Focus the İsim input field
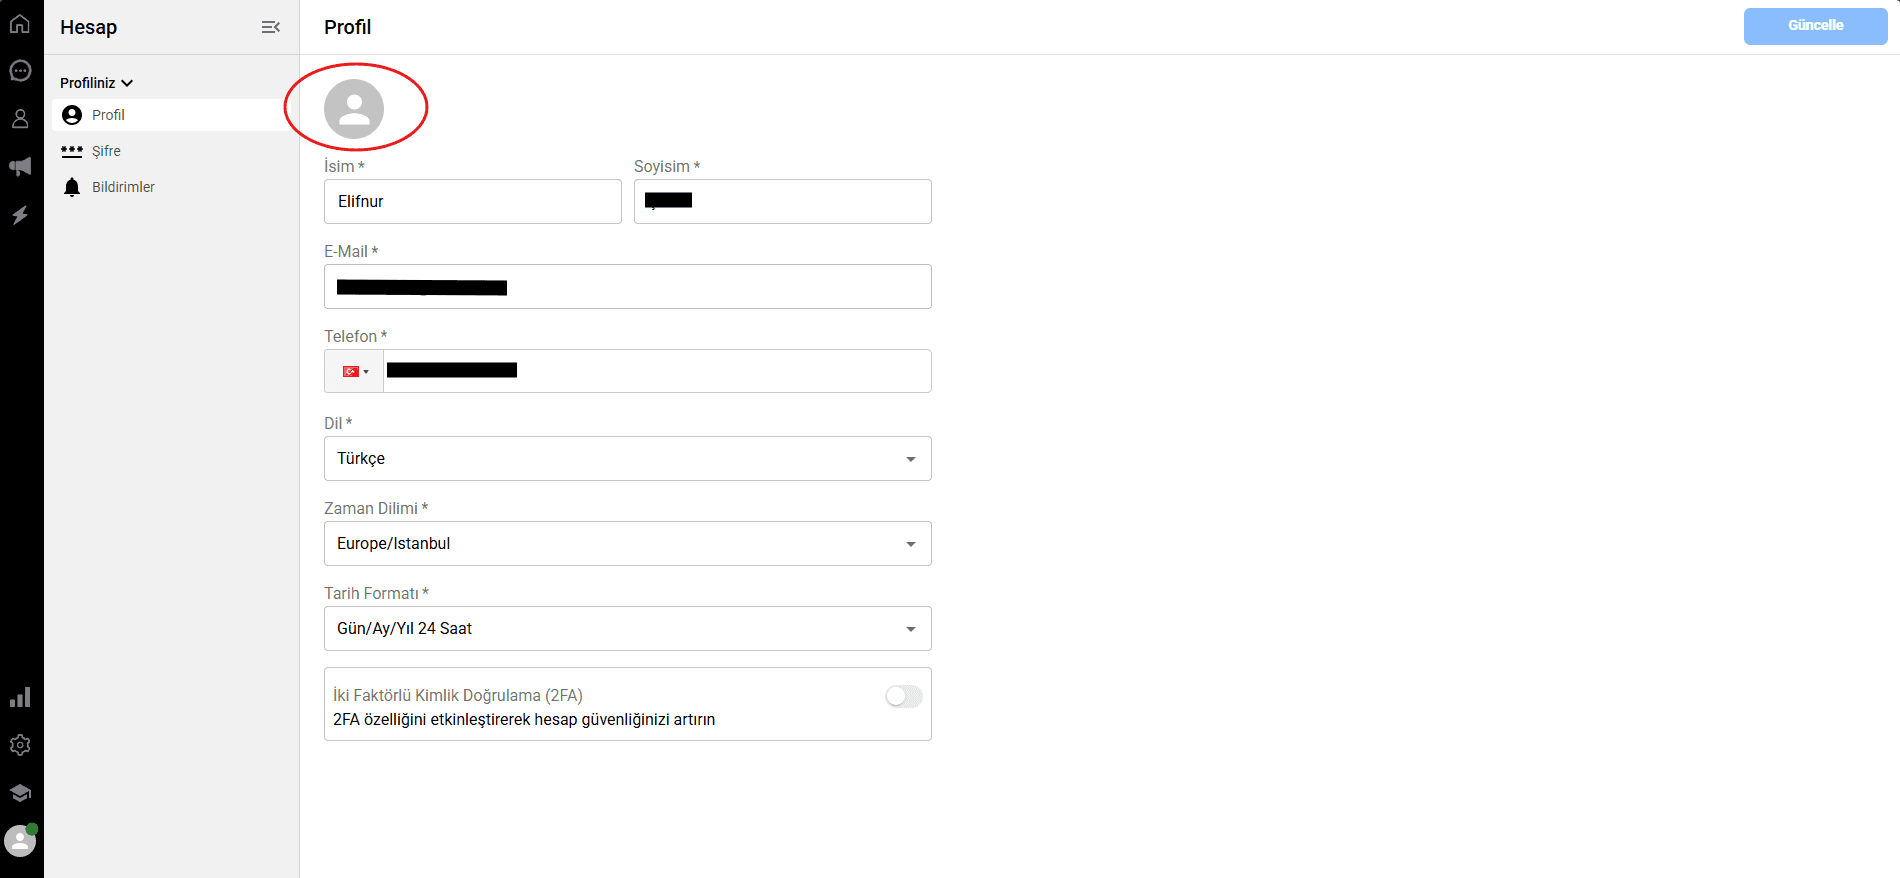 coord(473,201)
